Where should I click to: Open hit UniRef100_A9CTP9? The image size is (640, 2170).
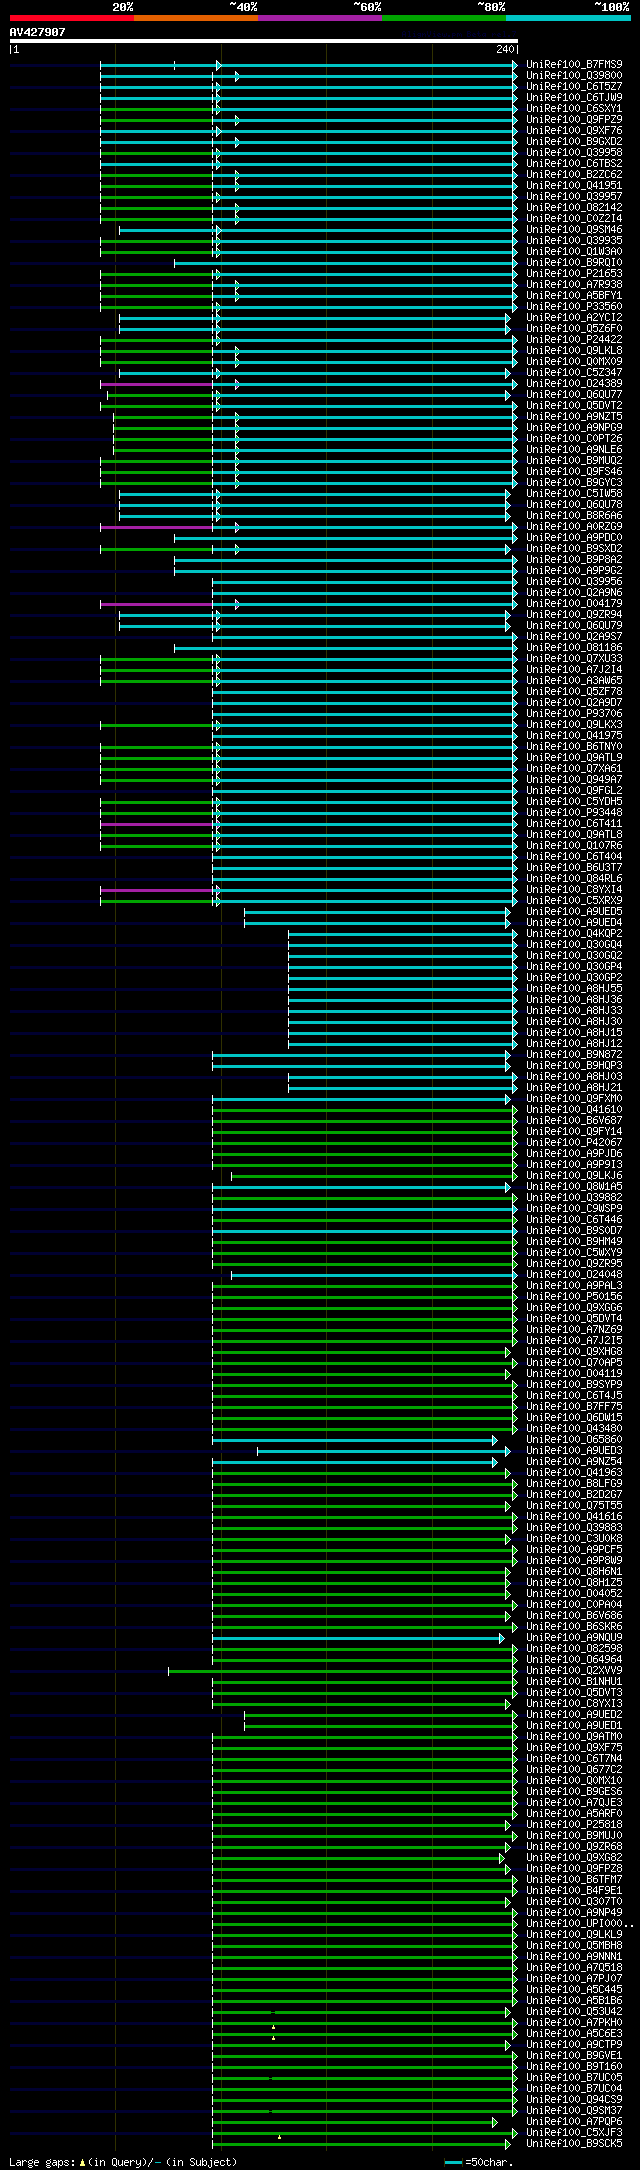574,2044
